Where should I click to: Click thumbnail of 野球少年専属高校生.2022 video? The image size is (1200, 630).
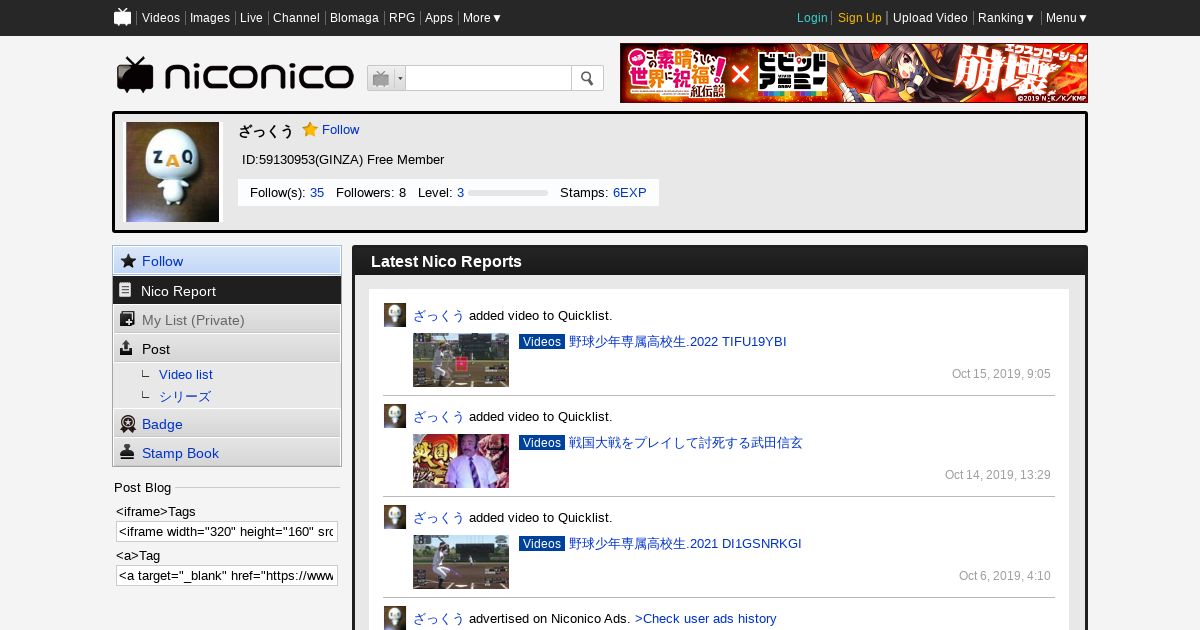(x=461, y=360)
